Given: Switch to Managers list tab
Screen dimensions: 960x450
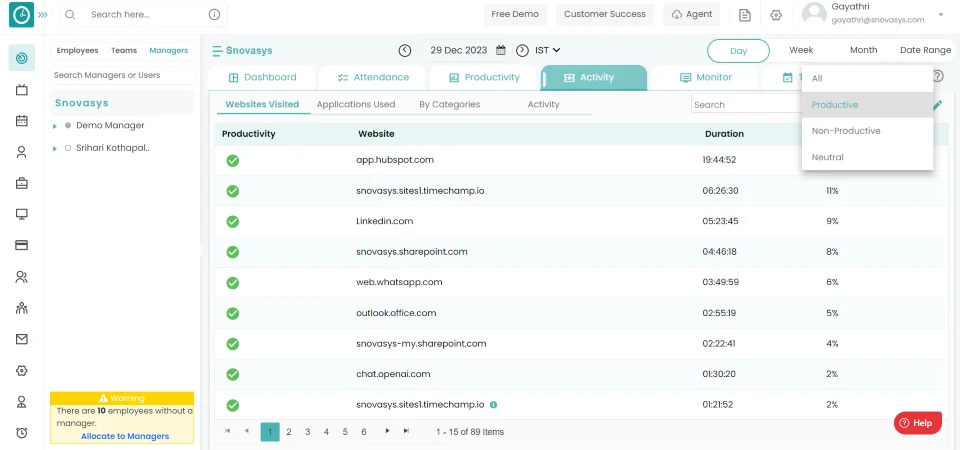Looking at the screenshot, I should (x=168, y=50).
